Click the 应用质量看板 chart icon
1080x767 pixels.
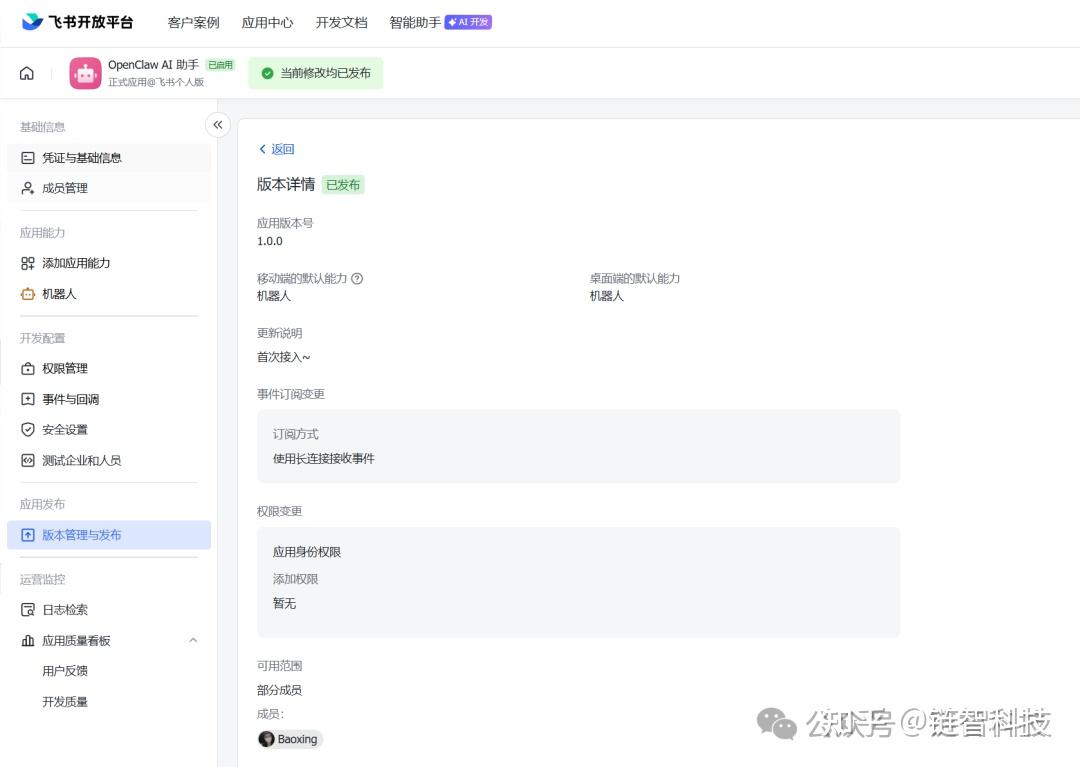(x=28, y=640)
